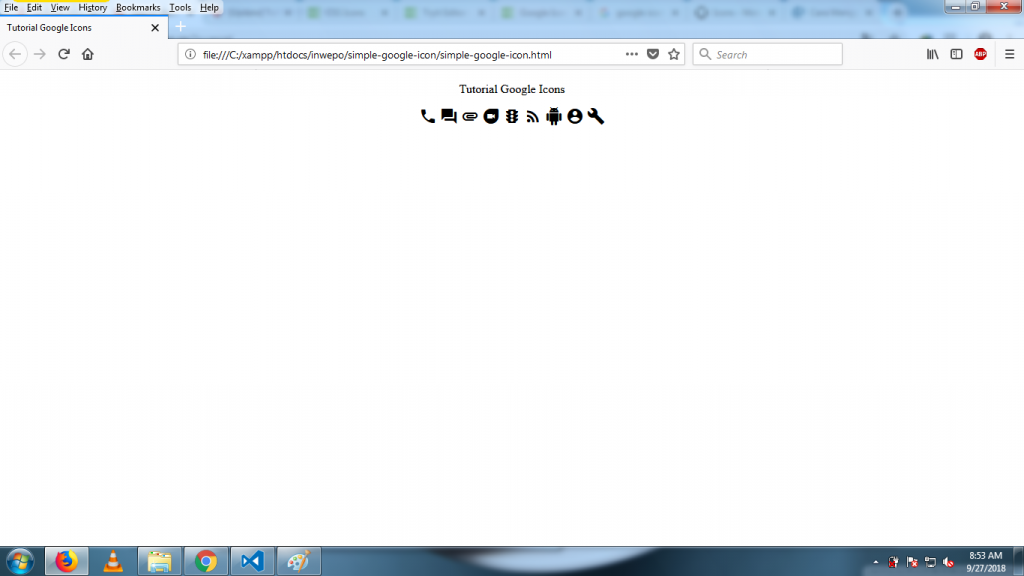
Task: Go forward one page
Action: pos(40,54)
